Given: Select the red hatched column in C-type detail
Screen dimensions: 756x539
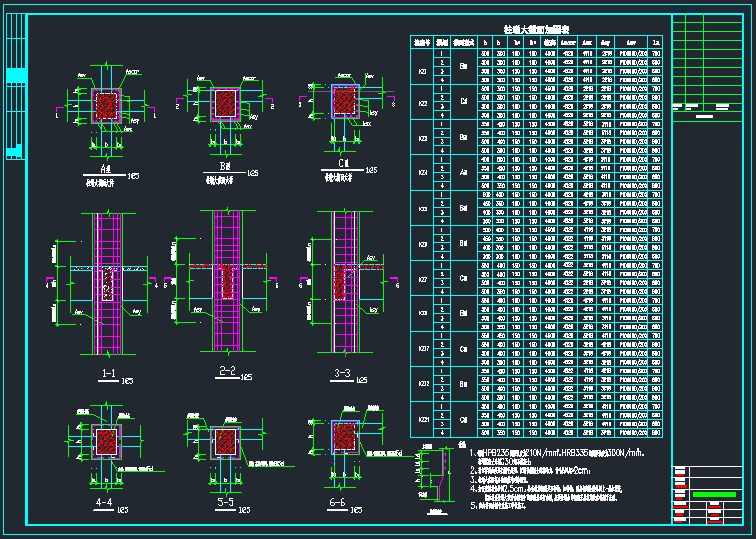Looking at the screenshot, I should coord(344,99).
